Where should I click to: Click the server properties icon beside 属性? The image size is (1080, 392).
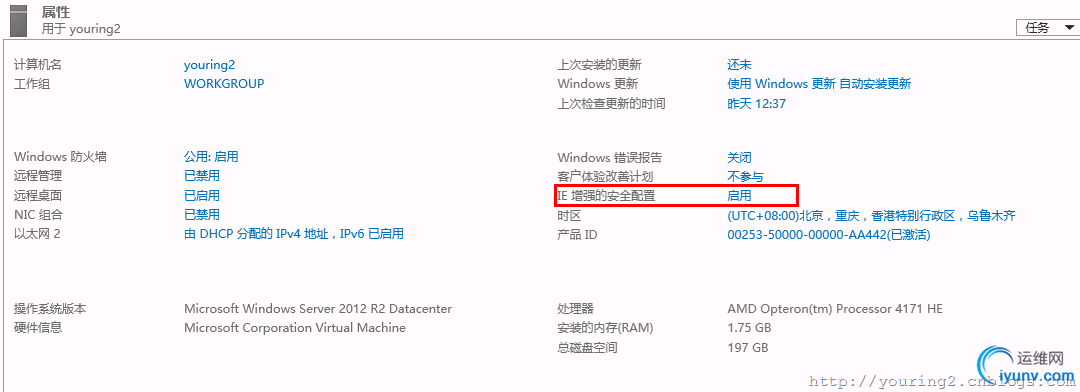click(19, 19)
